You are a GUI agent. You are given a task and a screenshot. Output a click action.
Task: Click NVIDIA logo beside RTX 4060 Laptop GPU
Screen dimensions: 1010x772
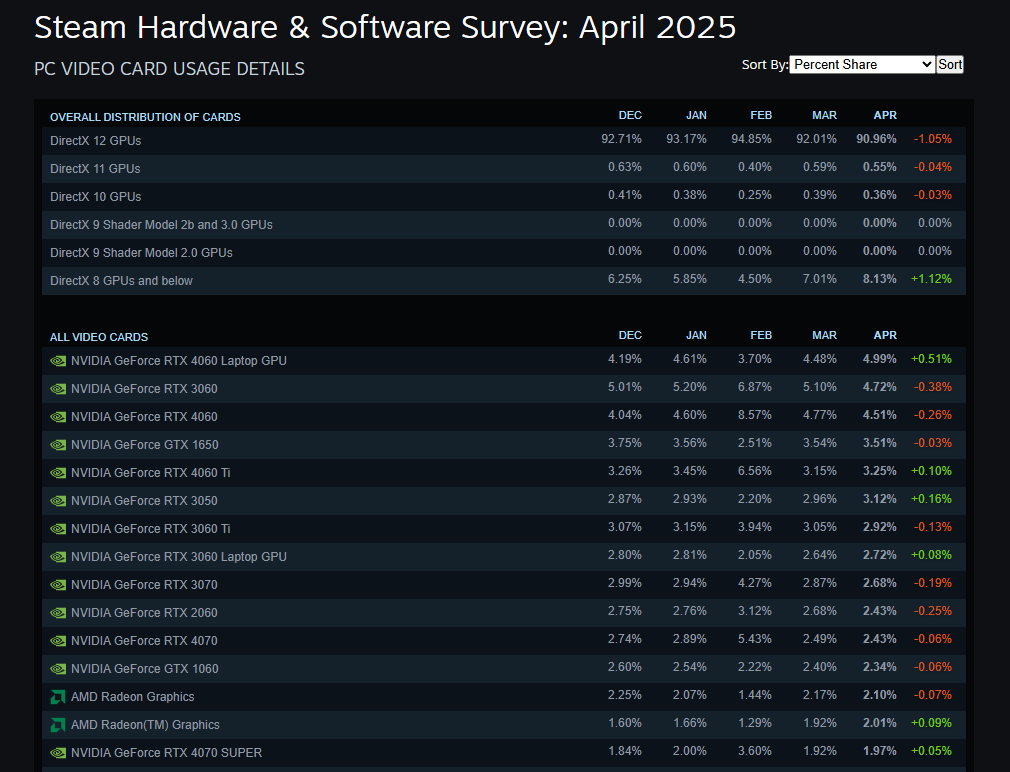58,361
